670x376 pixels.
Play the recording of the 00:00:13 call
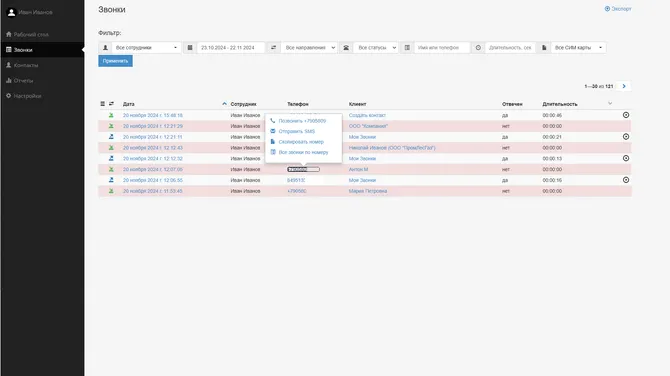tap(626, 158)
